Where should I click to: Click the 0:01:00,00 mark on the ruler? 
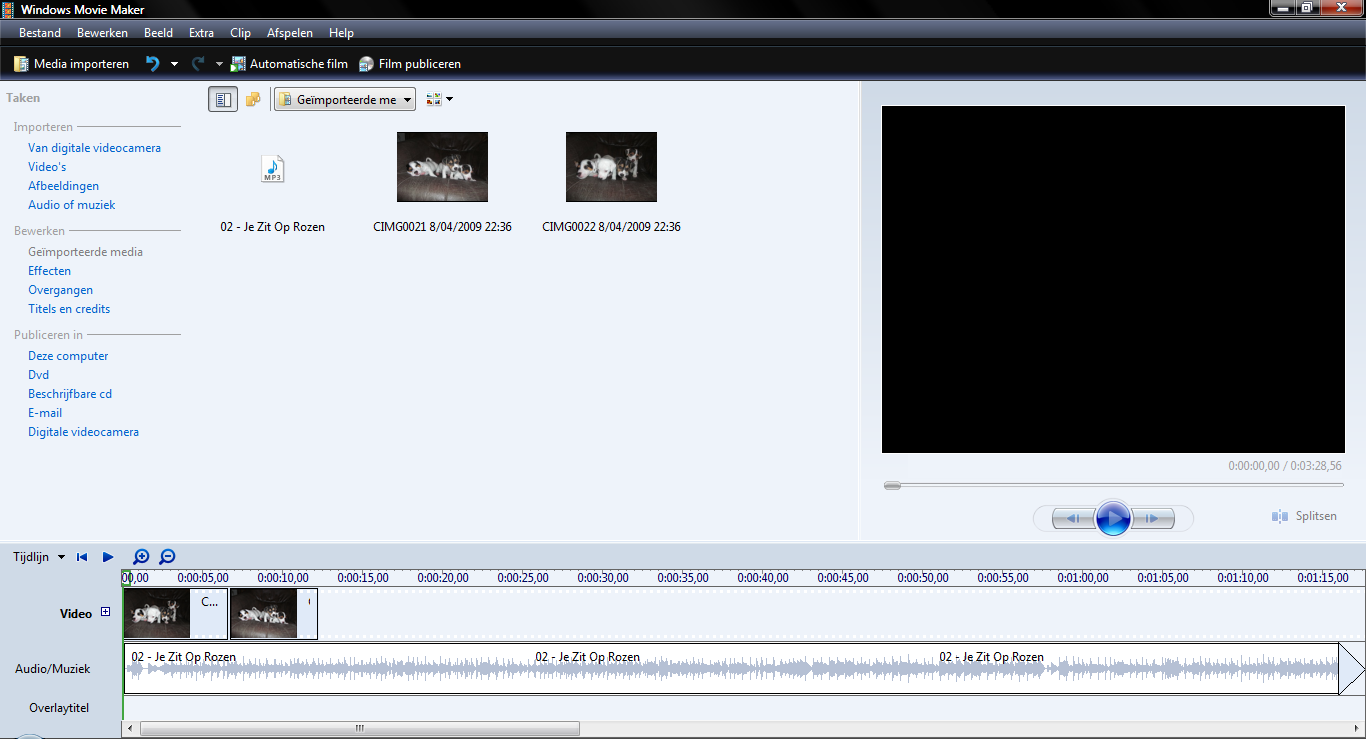[x=1083, y=578]
